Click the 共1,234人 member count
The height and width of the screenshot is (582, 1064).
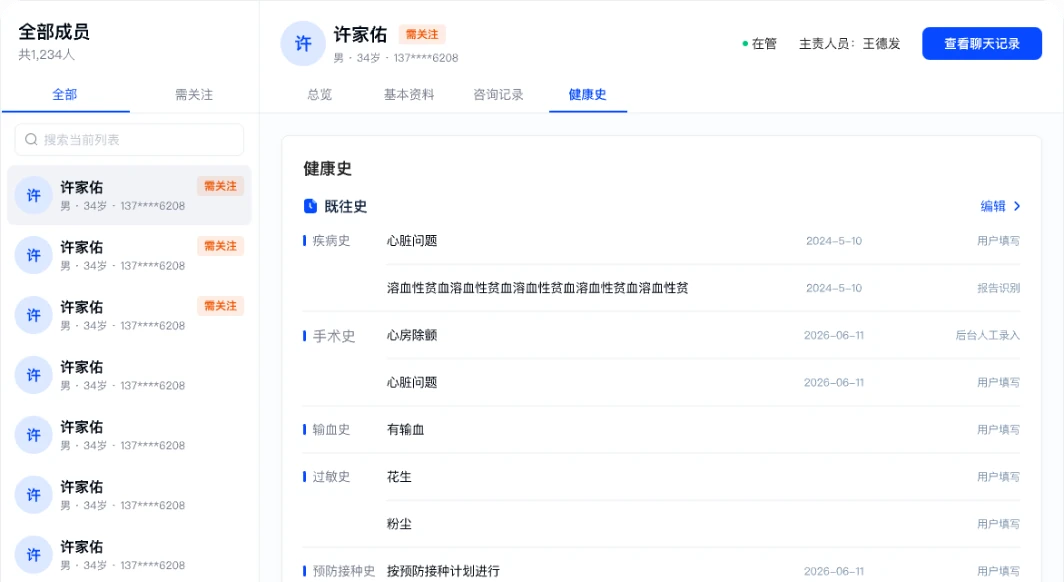pyautogui.click(x=46, y=55)
